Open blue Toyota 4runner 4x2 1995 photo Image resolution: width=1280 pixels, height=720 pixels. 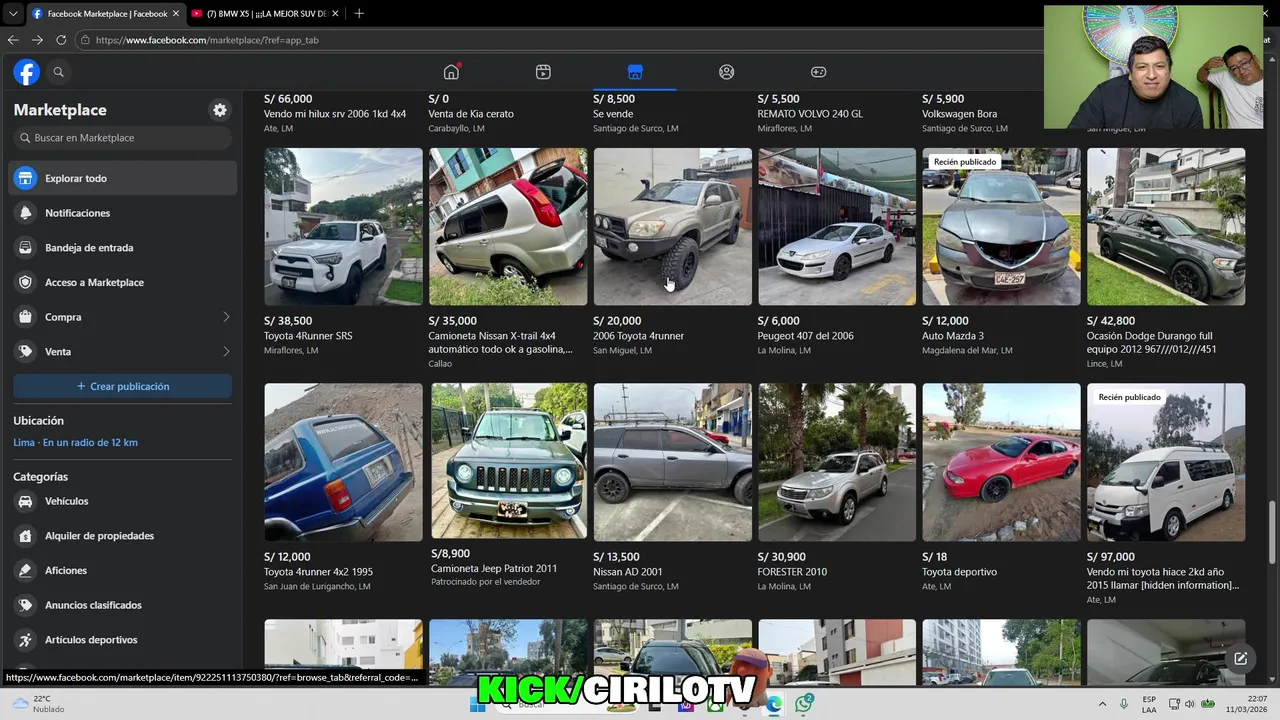tap(343, 462)
